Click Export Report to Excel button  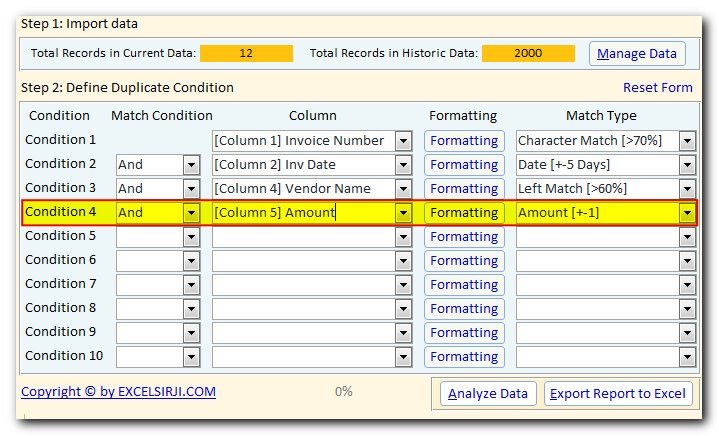coord(618,393)
